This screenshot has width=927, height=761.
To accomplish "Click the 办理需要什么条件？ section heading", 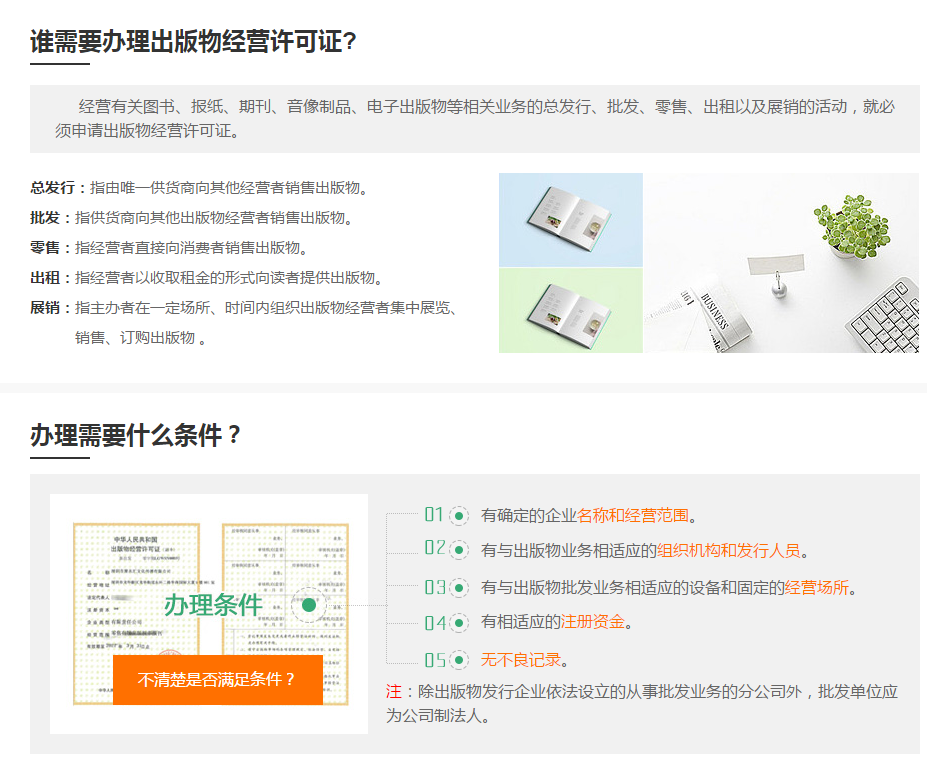I will (136, 435).
